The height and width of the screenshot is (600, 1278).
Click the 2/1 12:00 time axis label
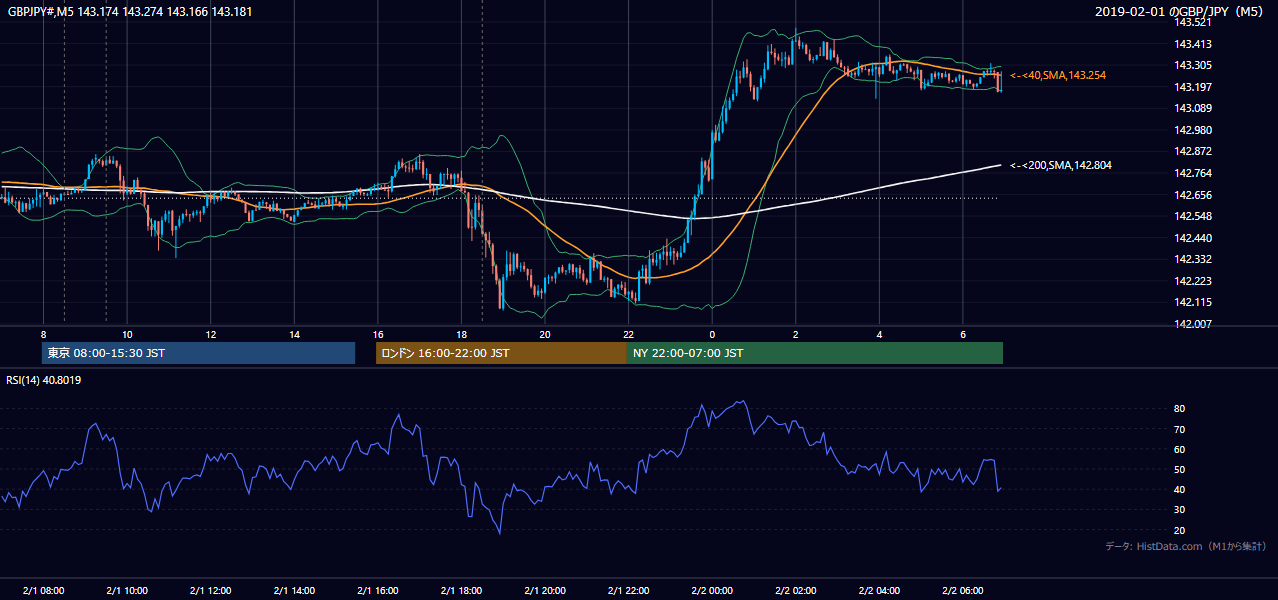[x=210, y=591]
